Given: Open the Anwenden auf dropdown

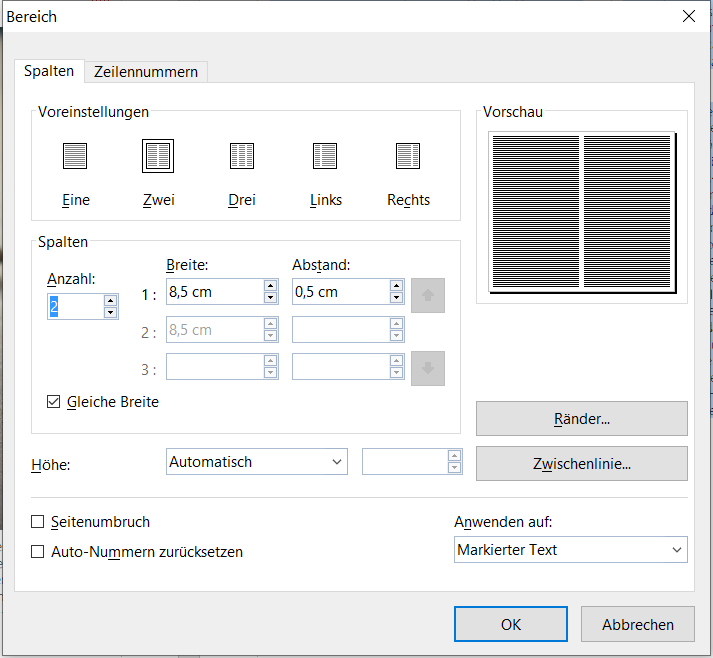Looking at the screenshot, I should click(571, 550).
